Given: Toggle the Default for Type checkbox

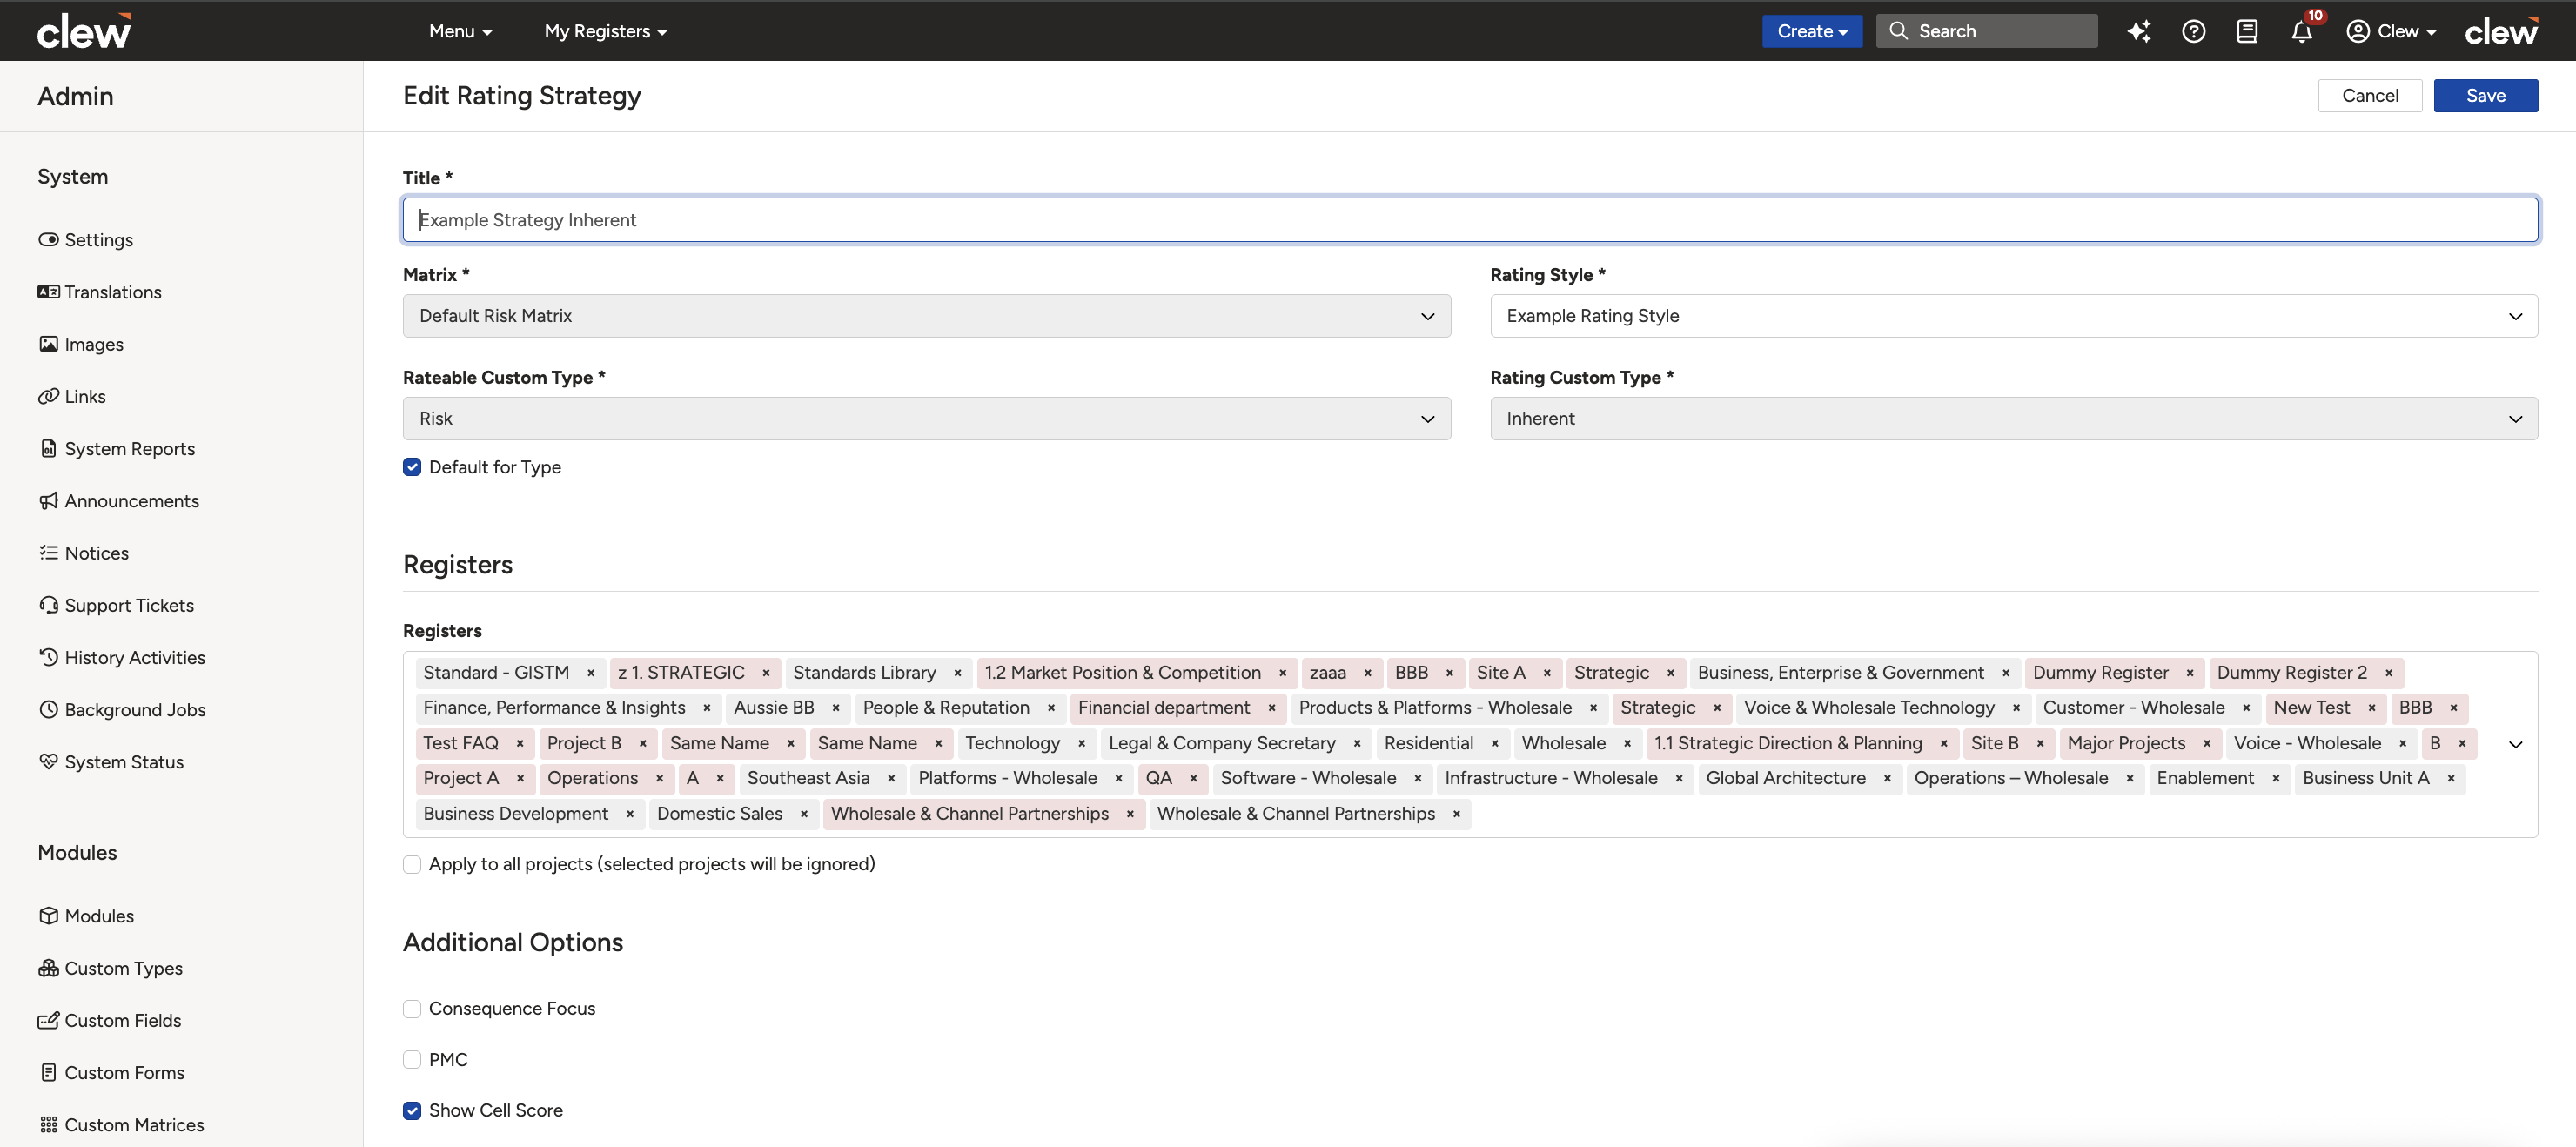Looking at the screenshot, I should coord(412,467).
